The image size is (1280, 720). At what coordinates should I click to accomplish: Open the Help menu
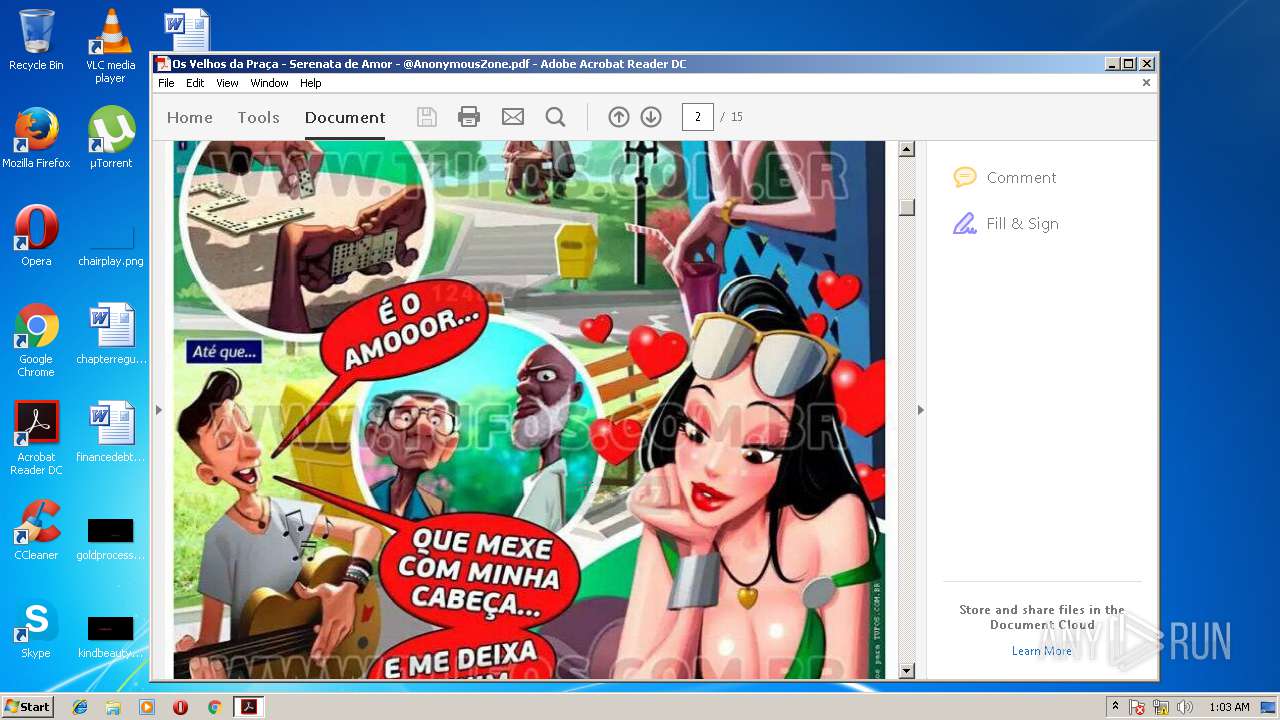click(311, 83)
